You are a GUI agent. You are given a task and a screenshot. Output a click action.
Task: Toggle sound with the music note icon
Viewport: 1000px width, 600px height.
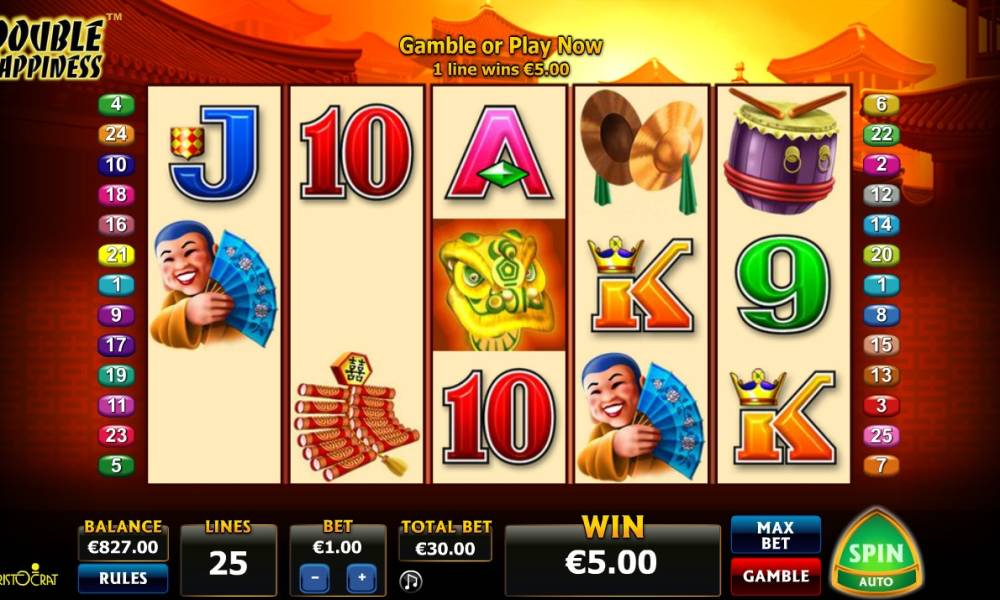pos(411,581)
